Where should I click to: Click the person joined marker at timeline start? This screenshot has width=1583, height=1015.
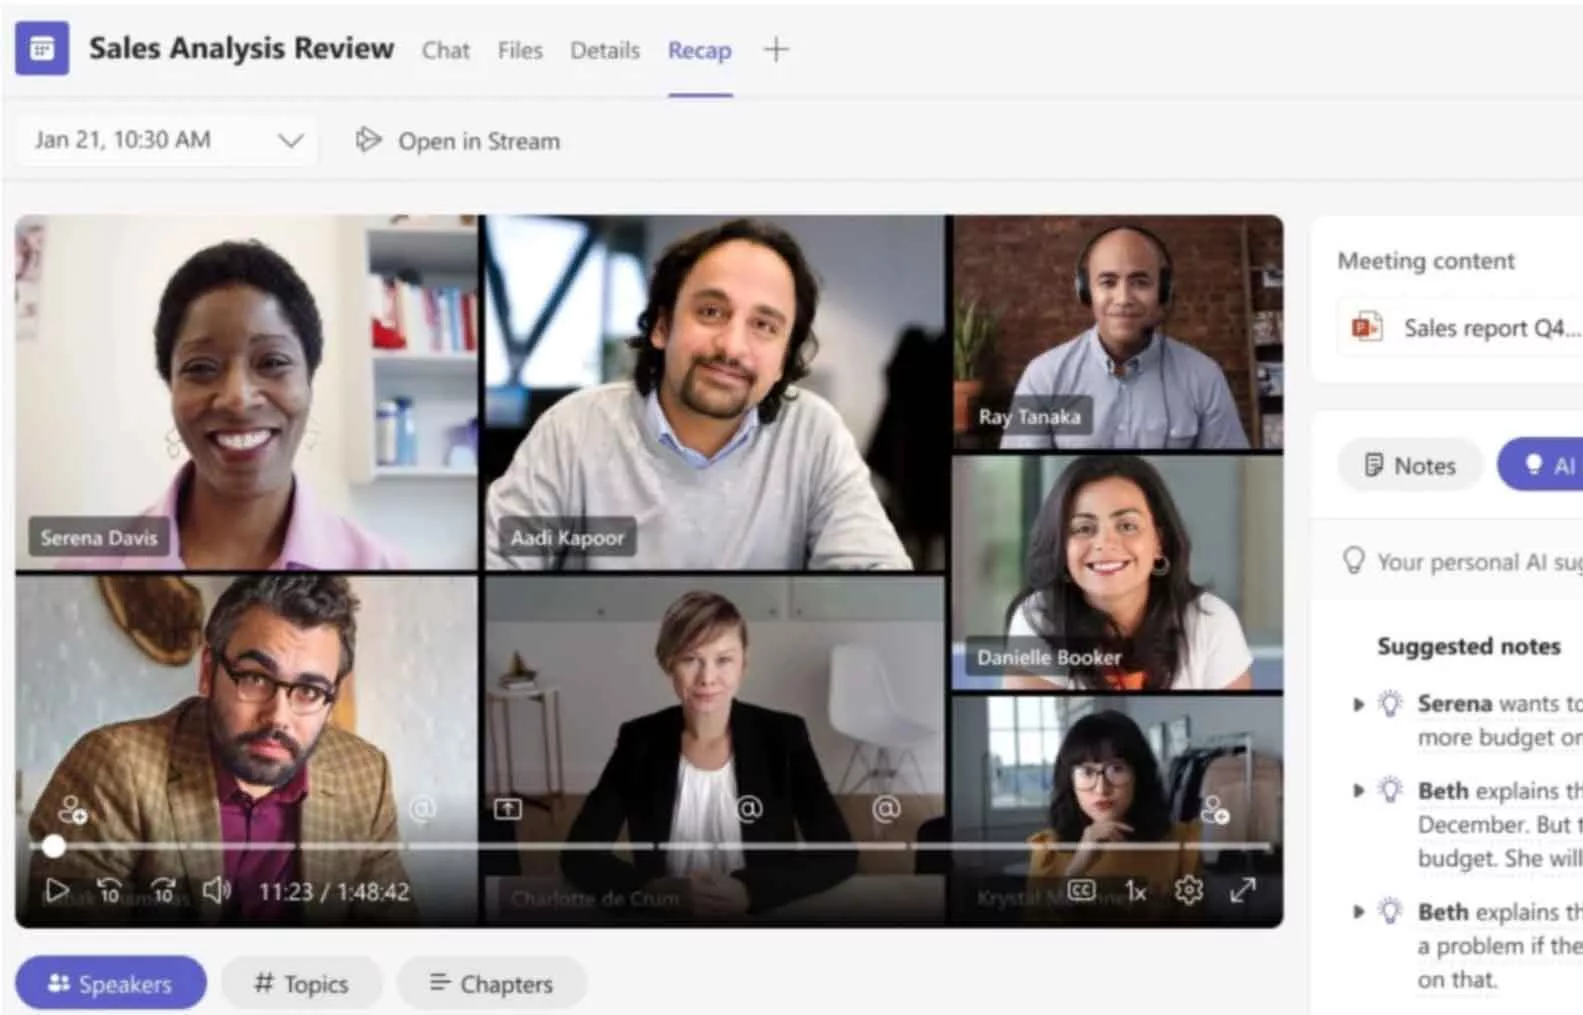[x=72, y=809]
